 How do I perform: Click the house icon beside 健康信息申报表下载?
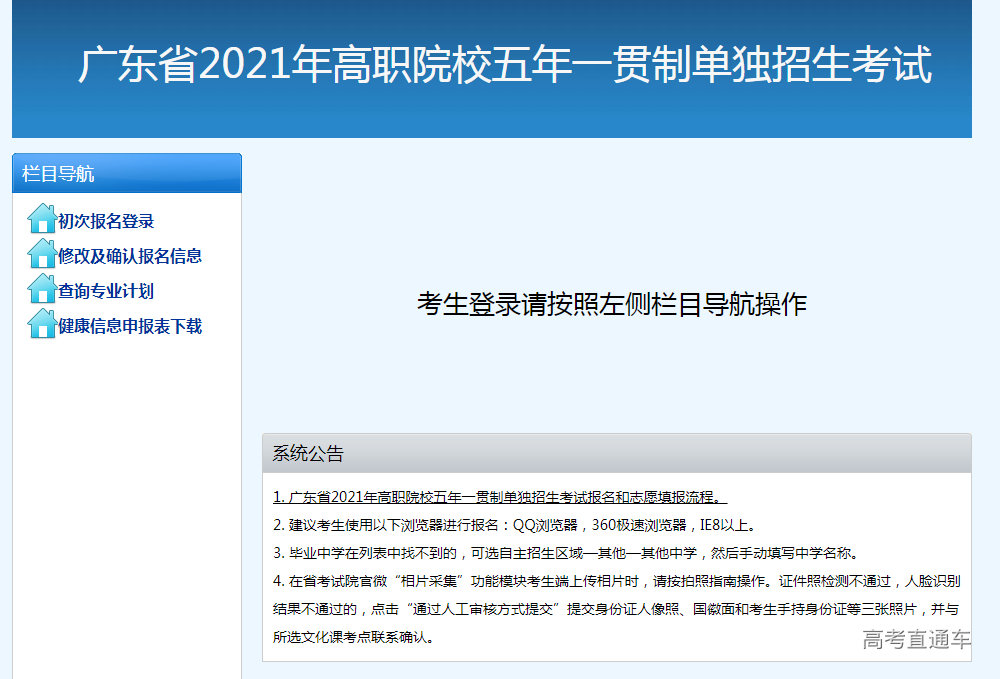(41, 324)
